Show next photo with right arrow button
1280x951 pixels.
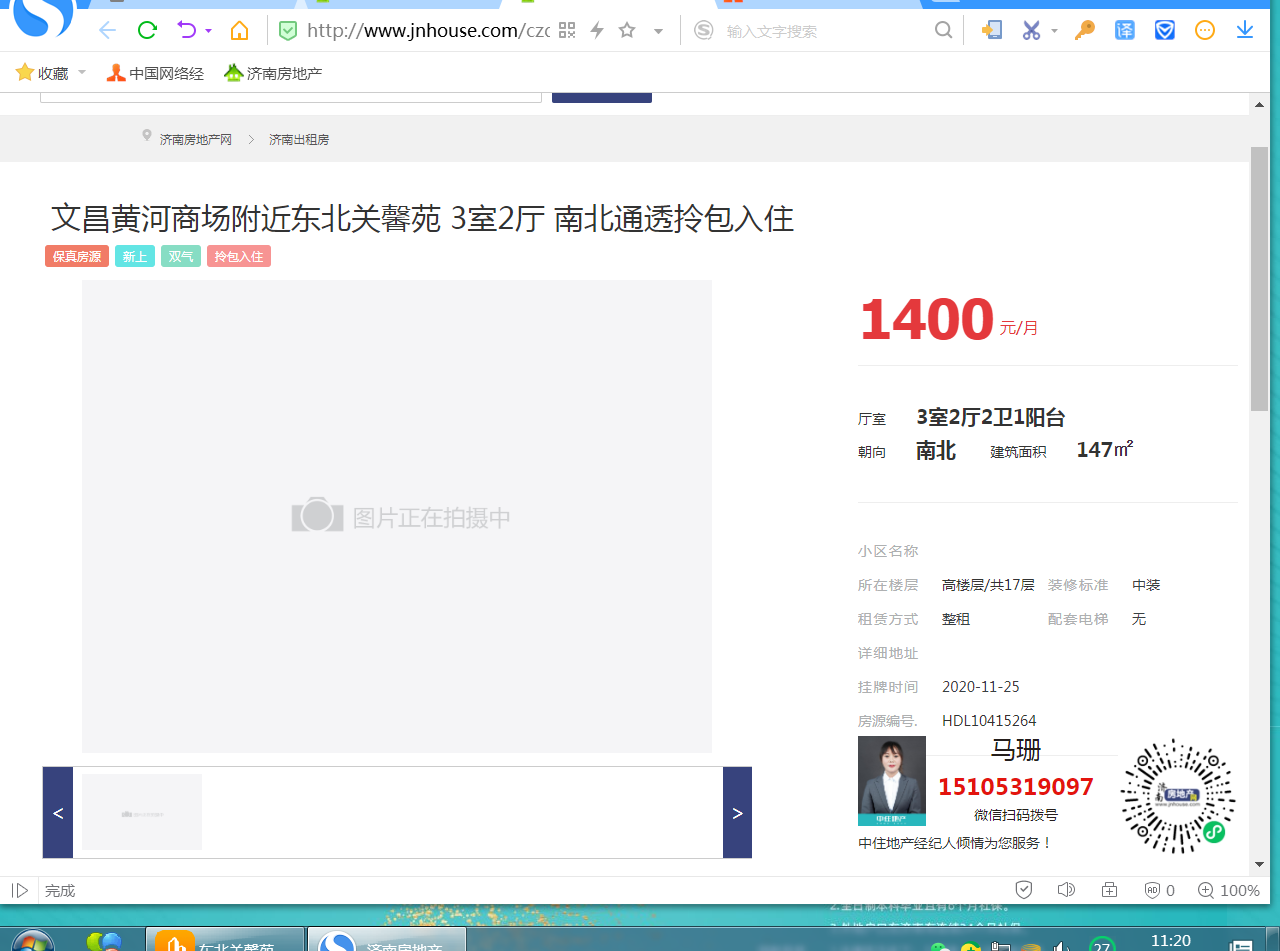coord(737,813)
